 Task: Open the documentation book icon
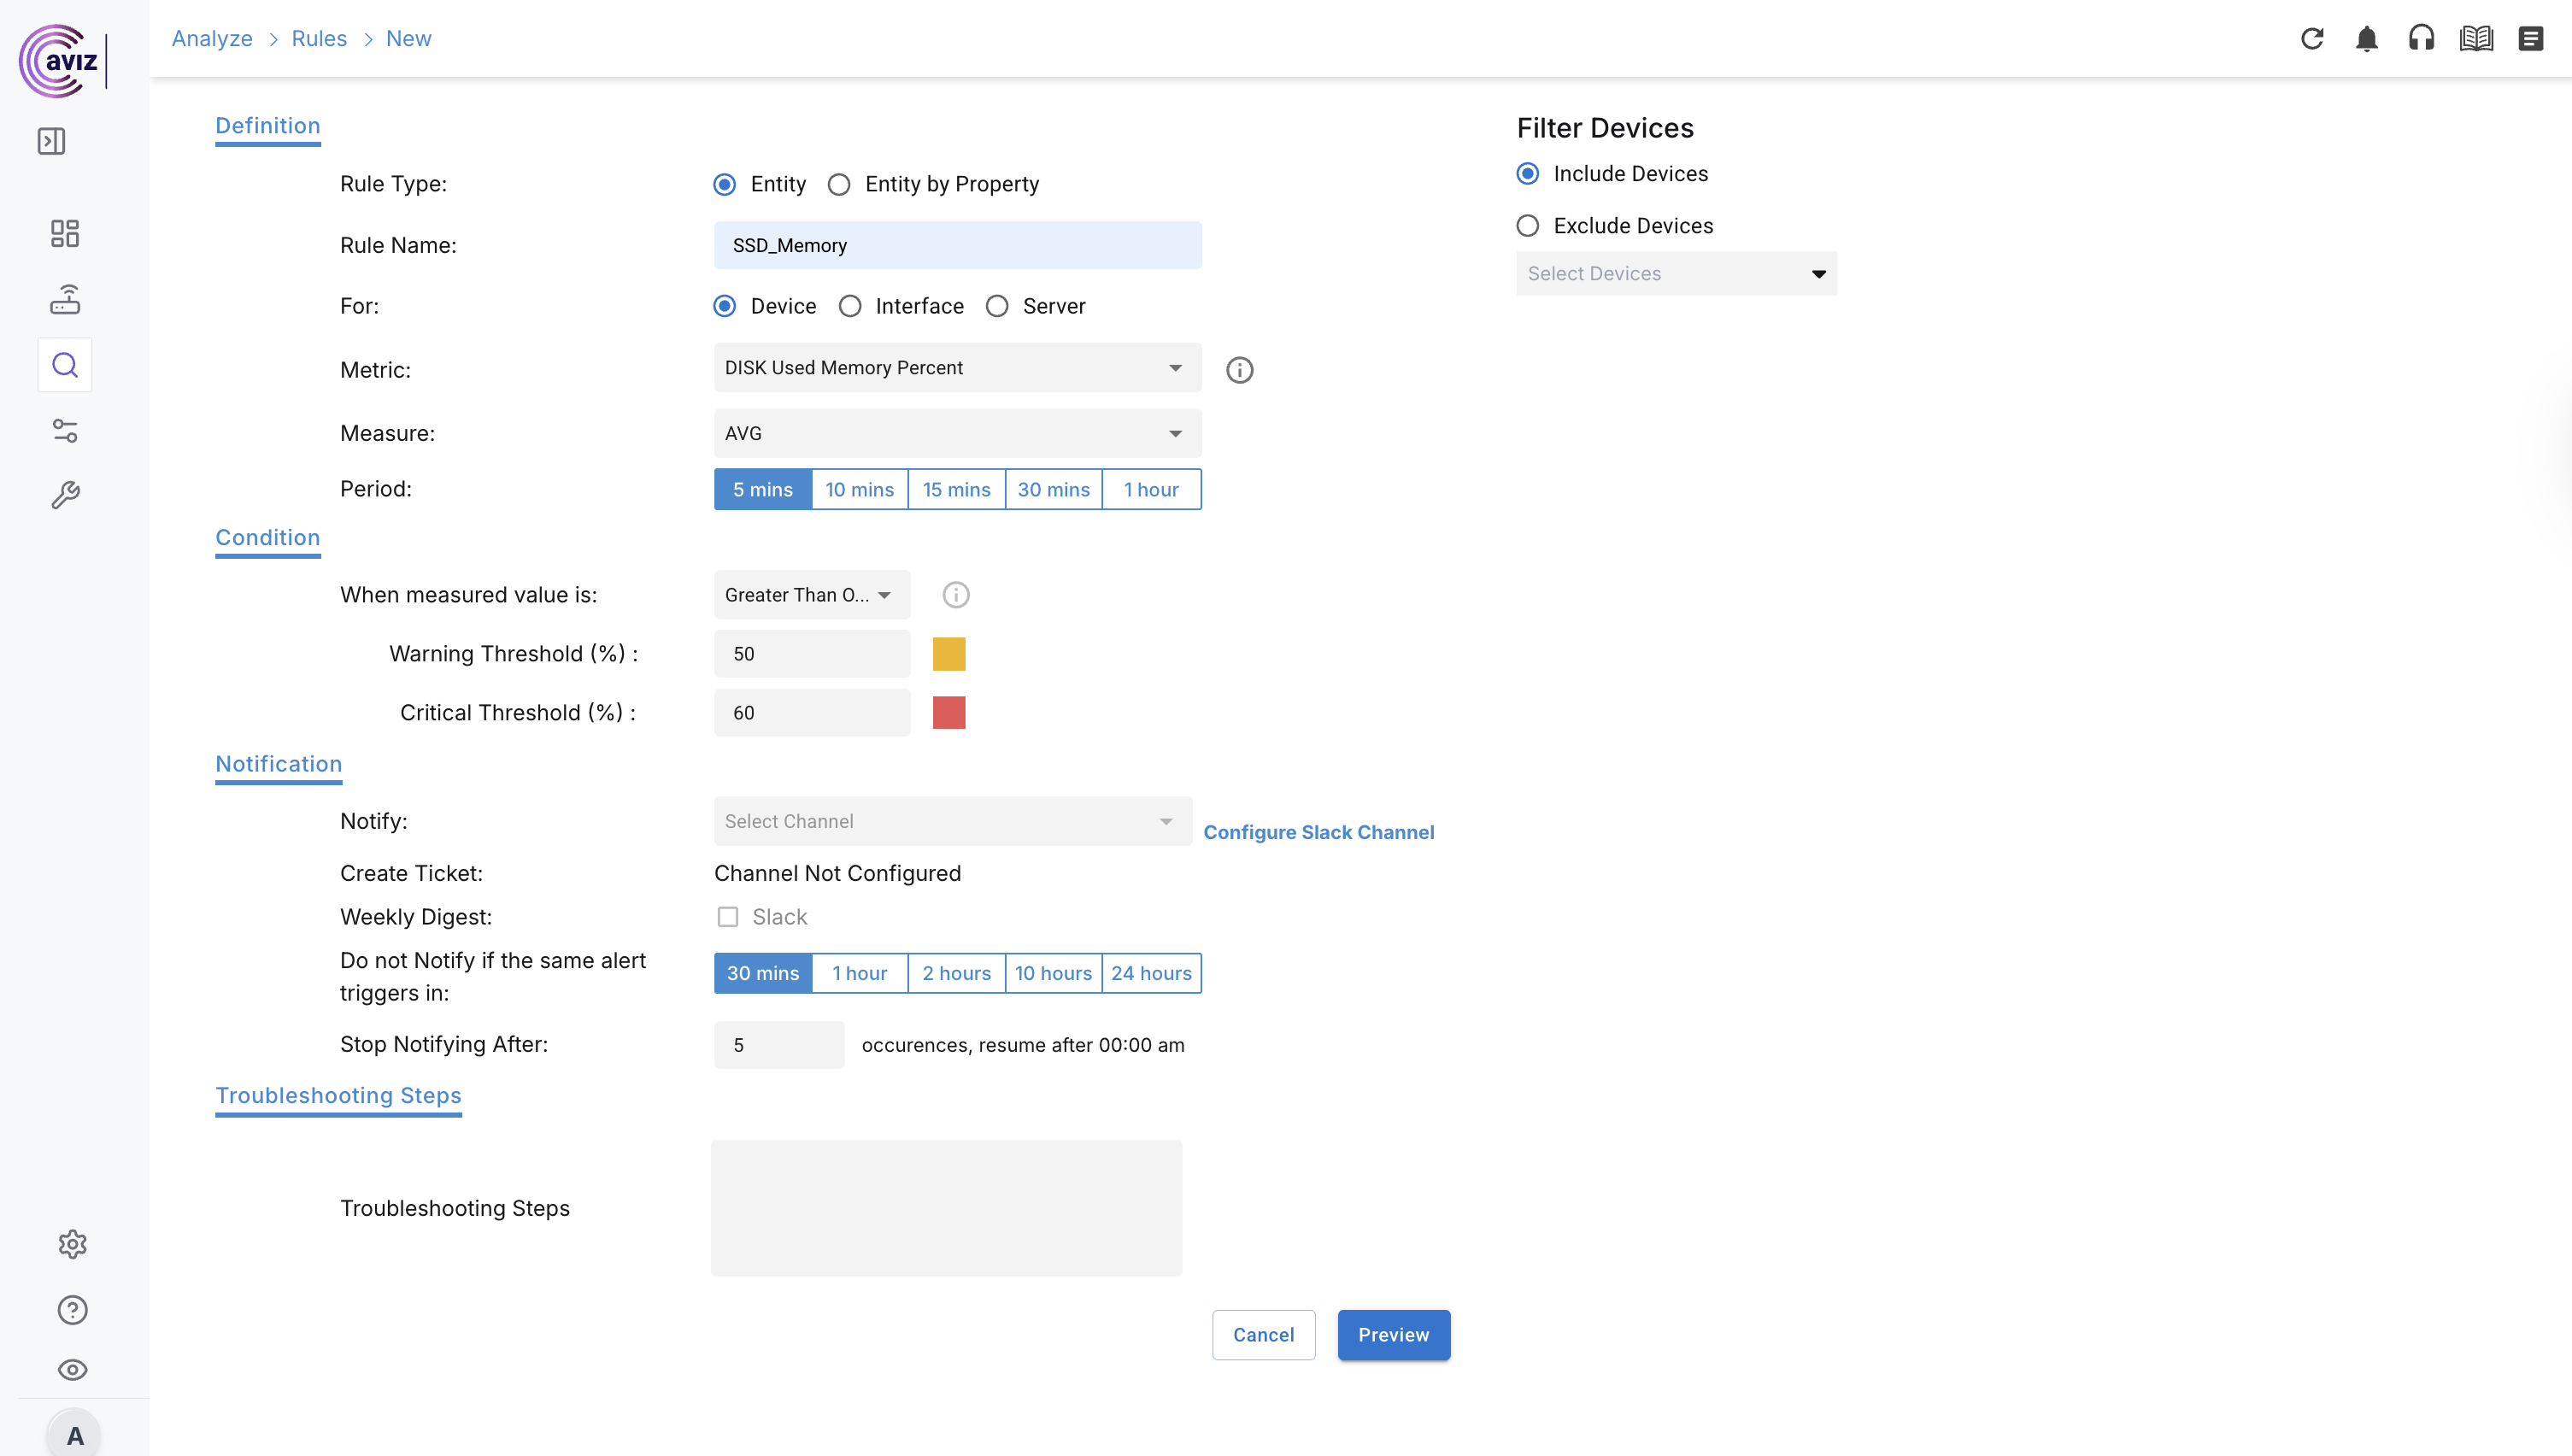(x=2476, y=39)
